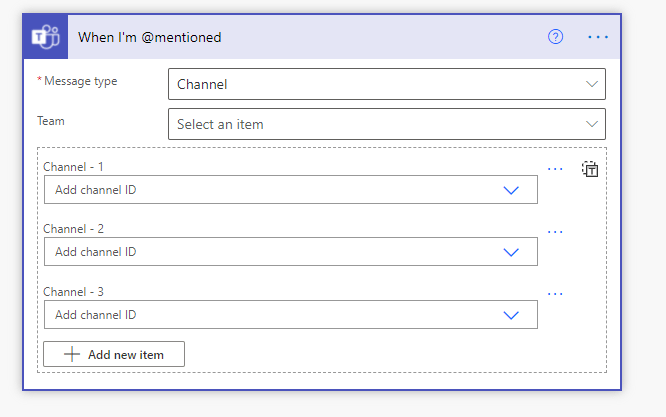
Task: Click the Team field showing Select an item
Action: pos(370,125)
